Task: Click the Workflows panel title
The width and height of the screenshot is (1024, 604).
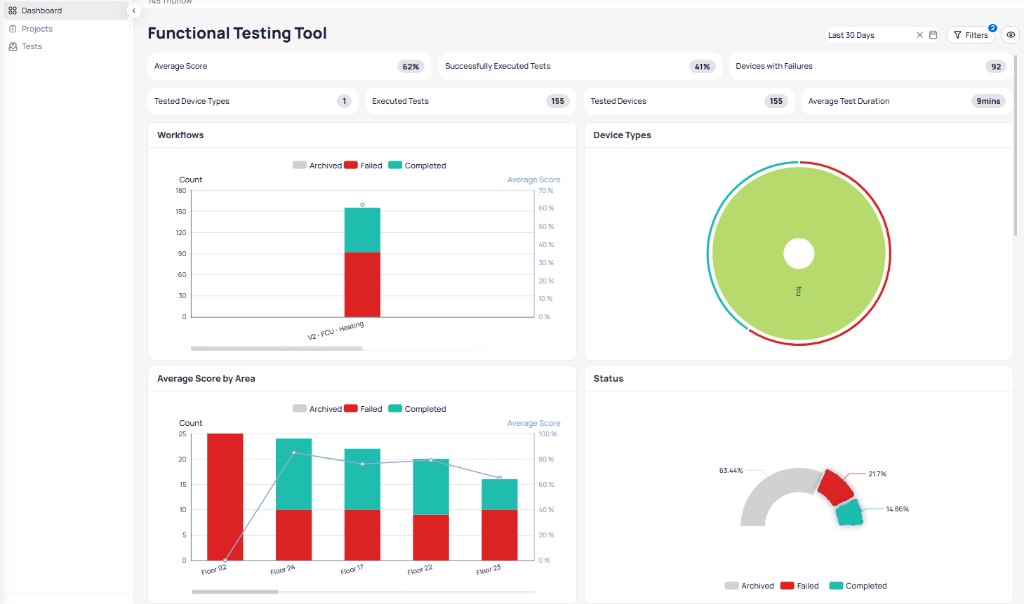Action: pyautogui.click(x=180, y=135)
